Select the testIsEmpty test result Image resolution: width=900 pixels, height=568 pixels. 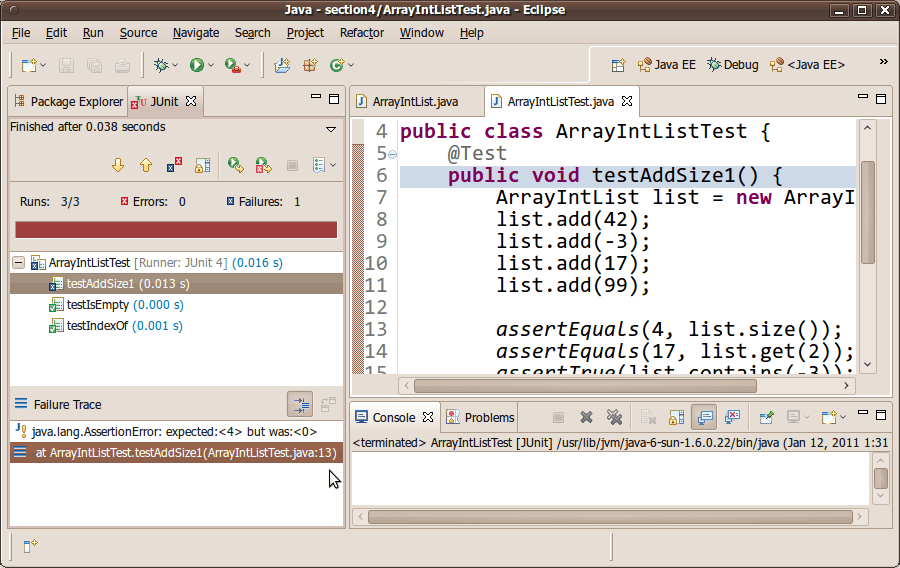117,305
